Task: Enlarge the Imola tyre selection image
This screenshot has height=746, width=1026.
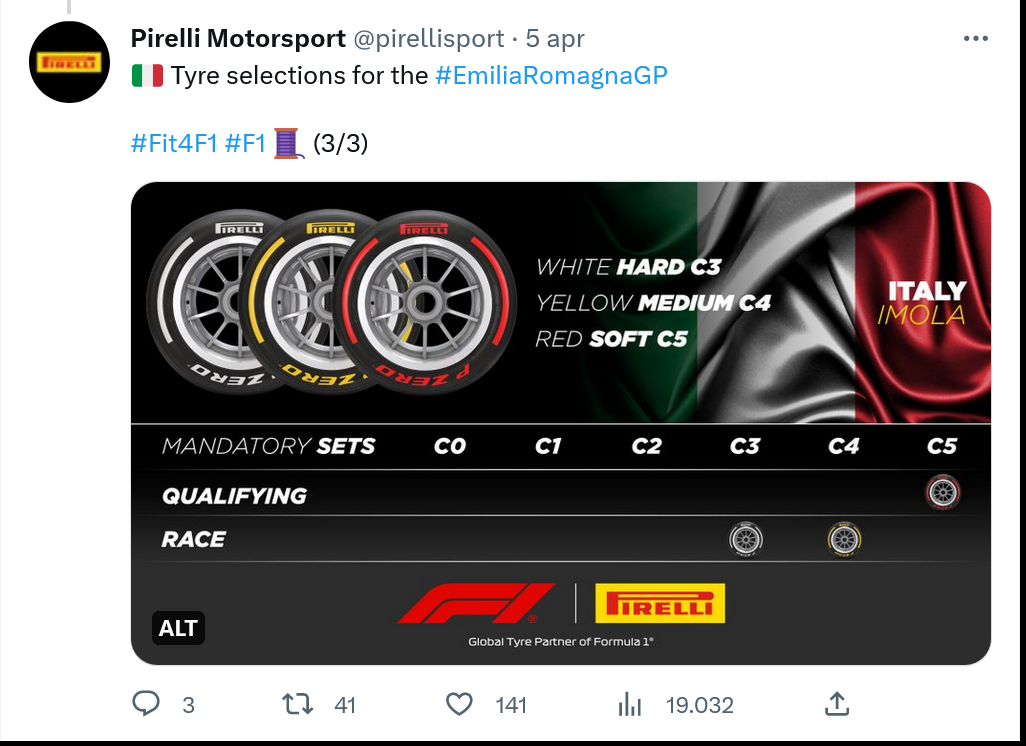Action: 561,423
